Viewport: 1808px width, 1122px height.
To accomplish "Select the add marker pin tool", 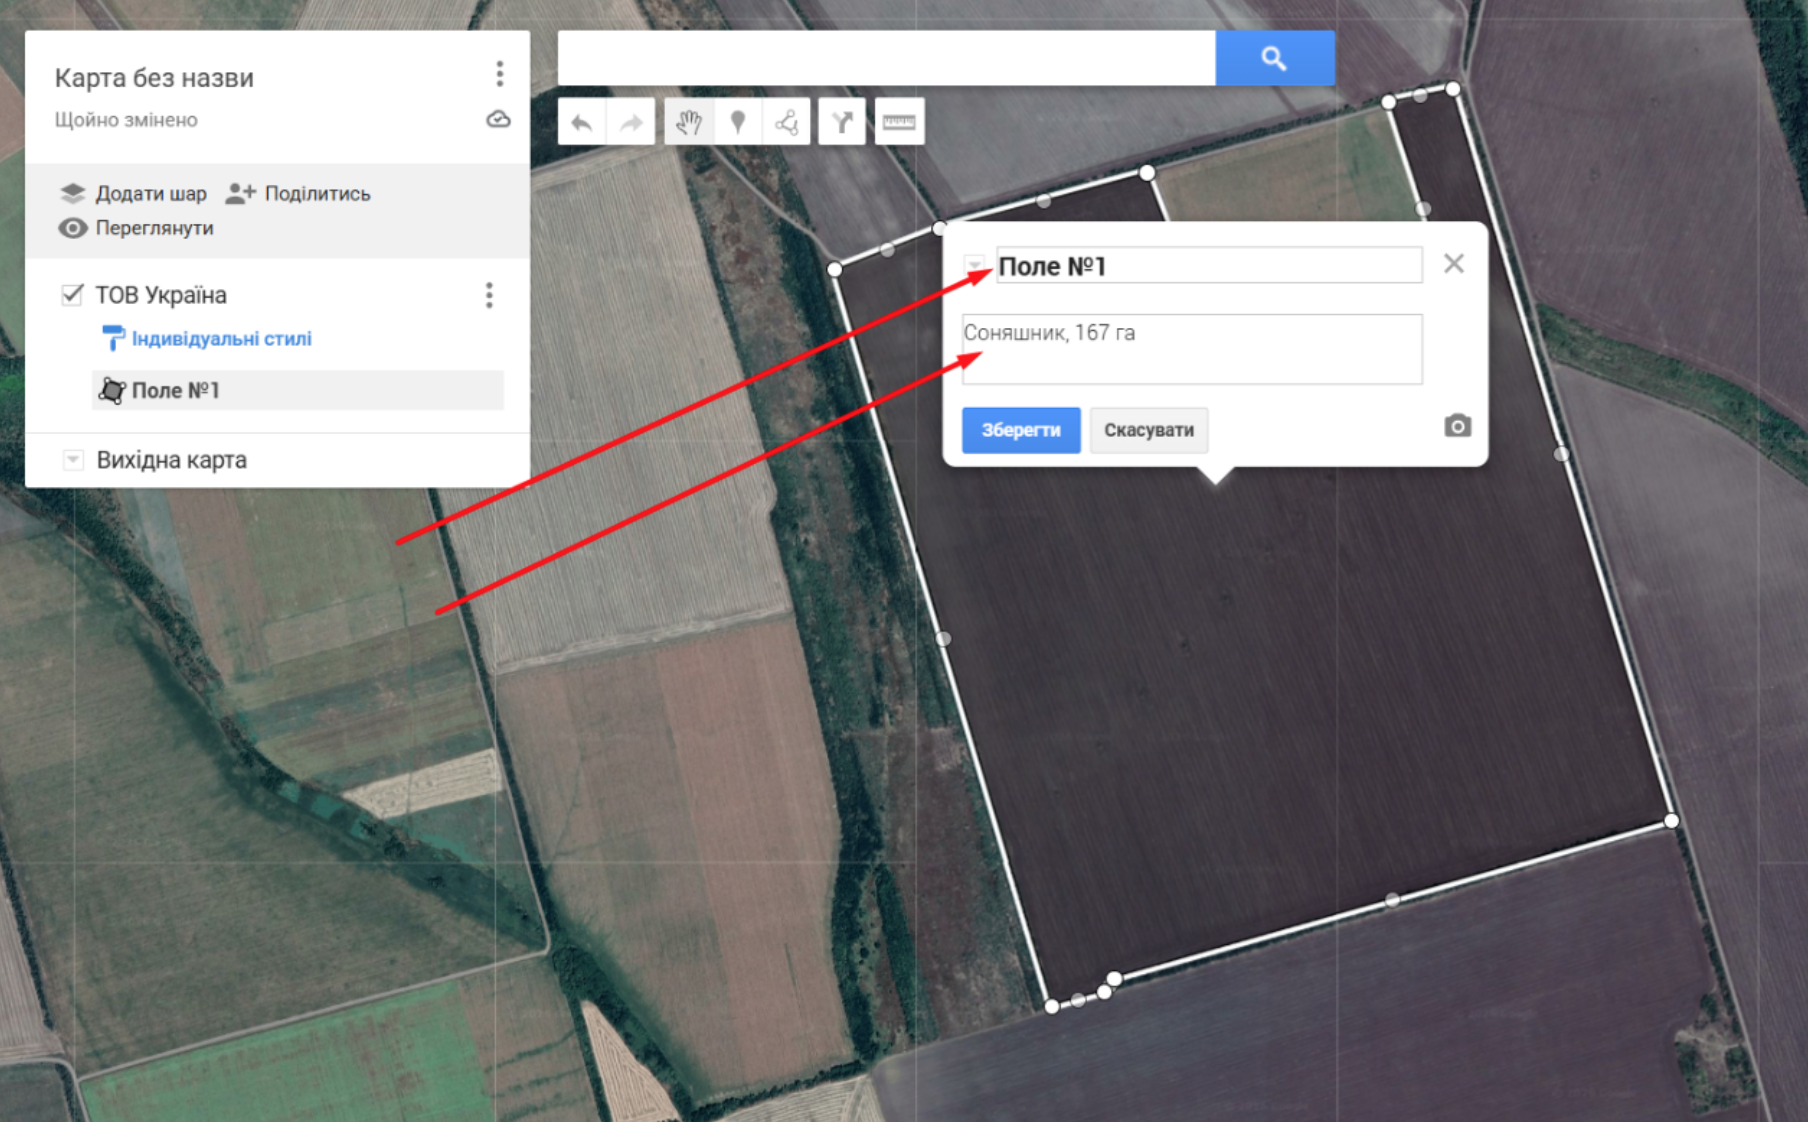I will coord(738,123).
